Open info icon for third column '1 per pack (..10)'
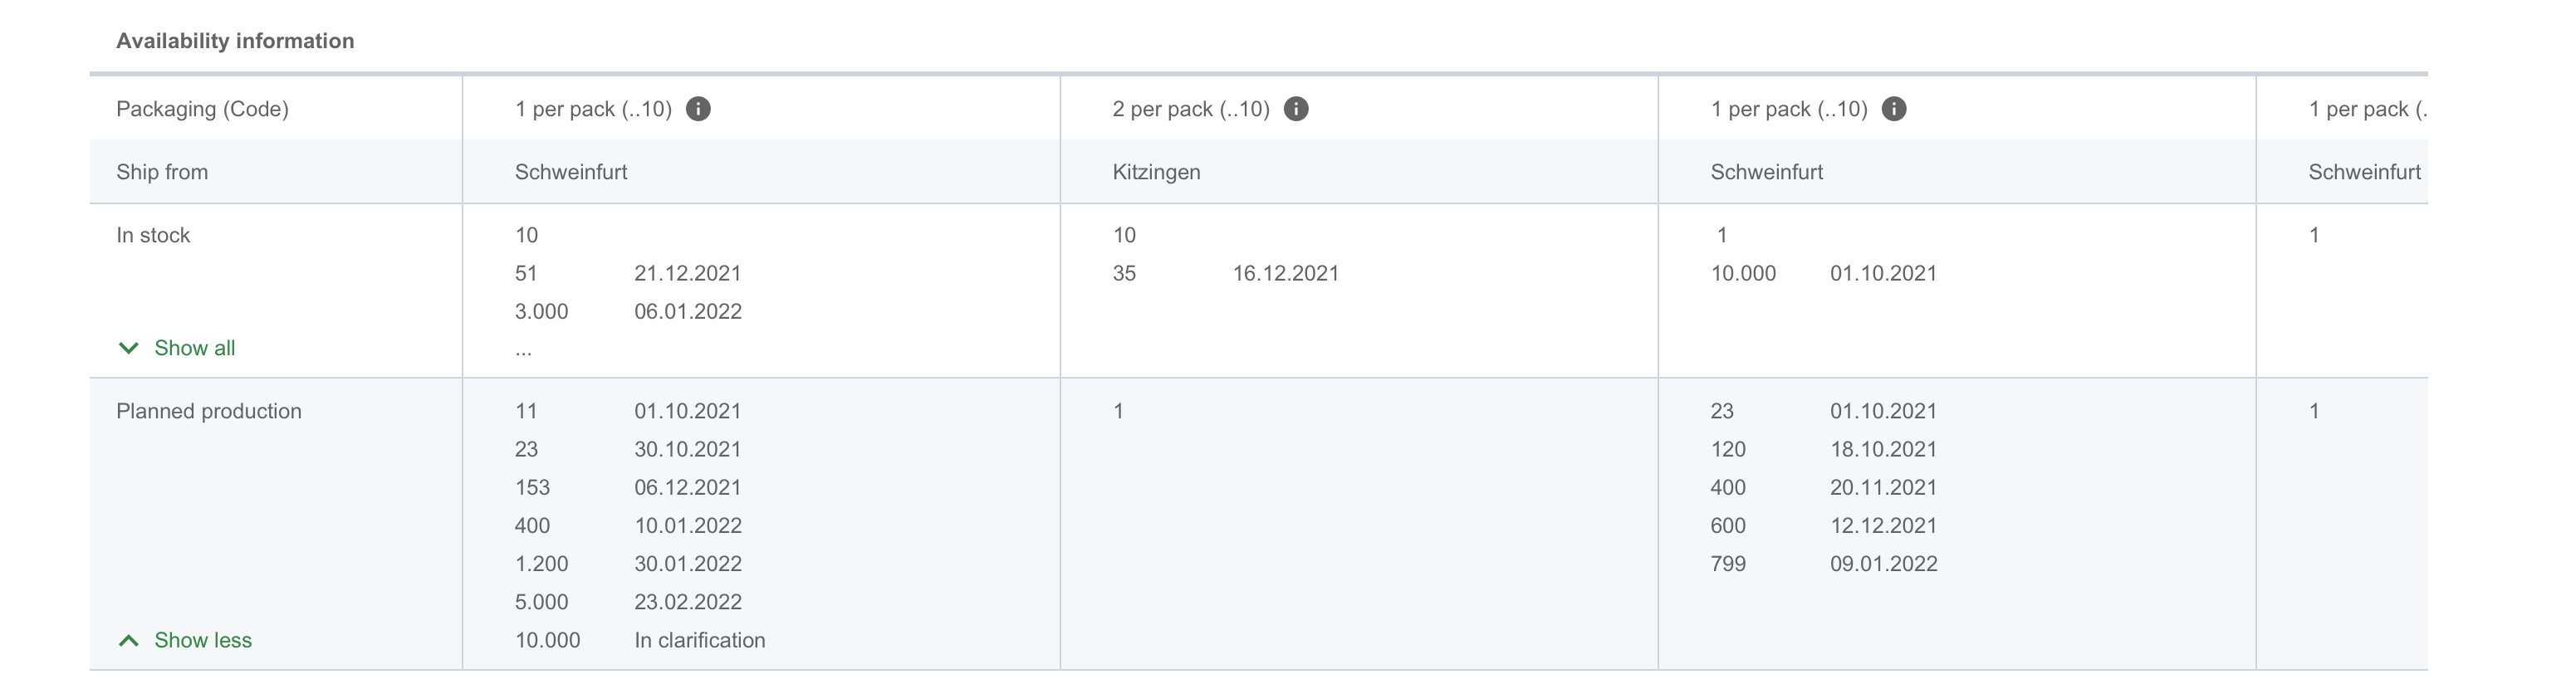This screenshot has width=2576, height=684. point(1895,109)
